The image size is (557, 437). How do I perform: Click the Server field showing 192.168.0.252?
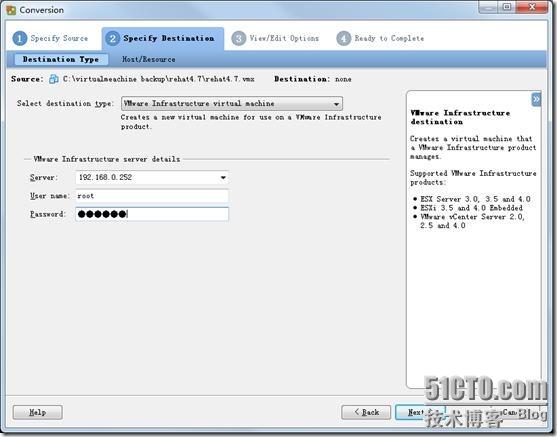152,177
